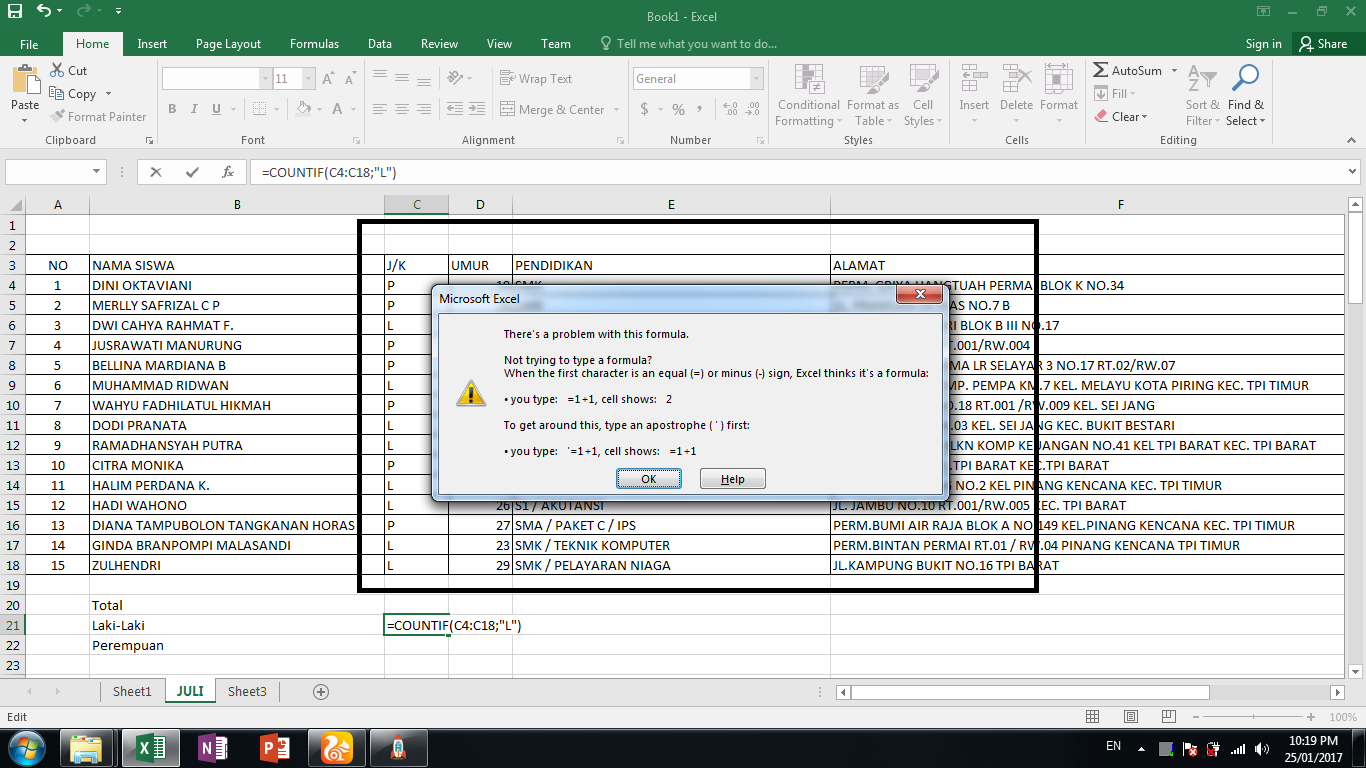The image size is (1366, 768).
Task: Click the zoom out minus button
Action: point(1198,717)
